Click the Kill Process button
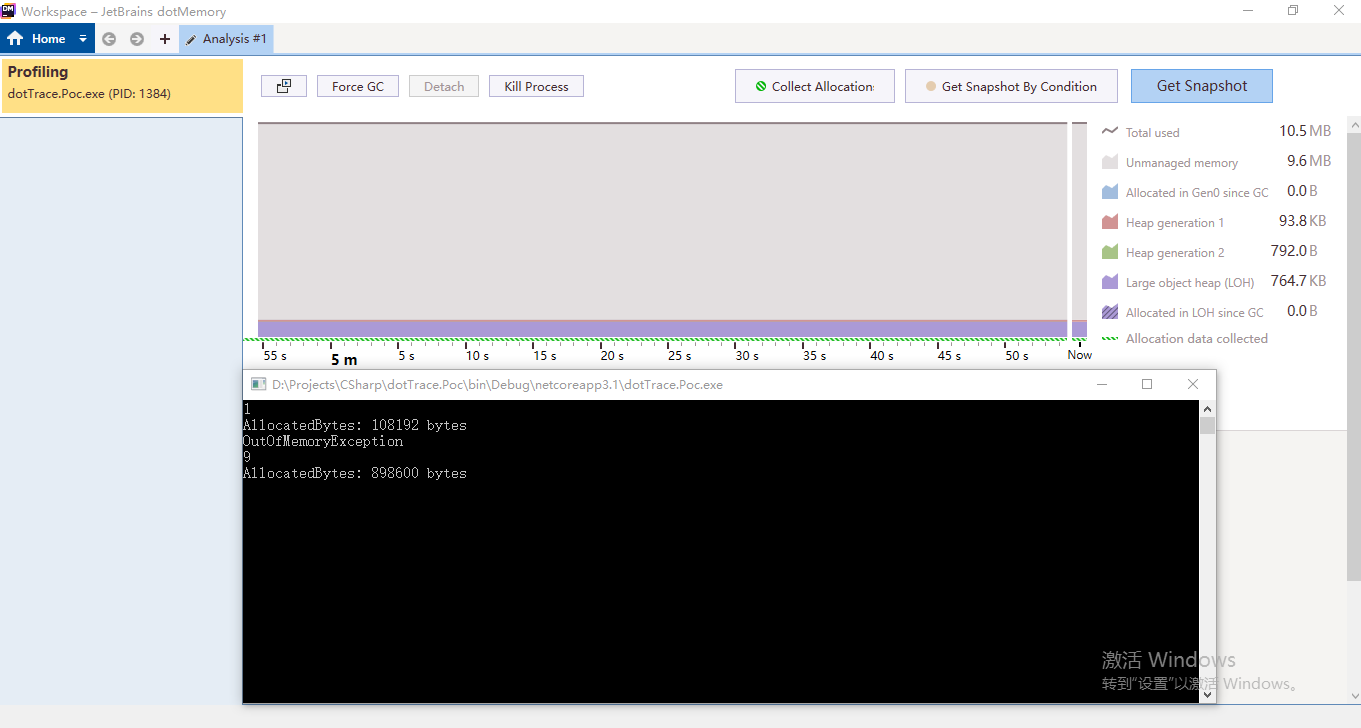Image resolution: width=1361 pixels, height=728 pixels. pyautogui.click(x=536, y=86)
